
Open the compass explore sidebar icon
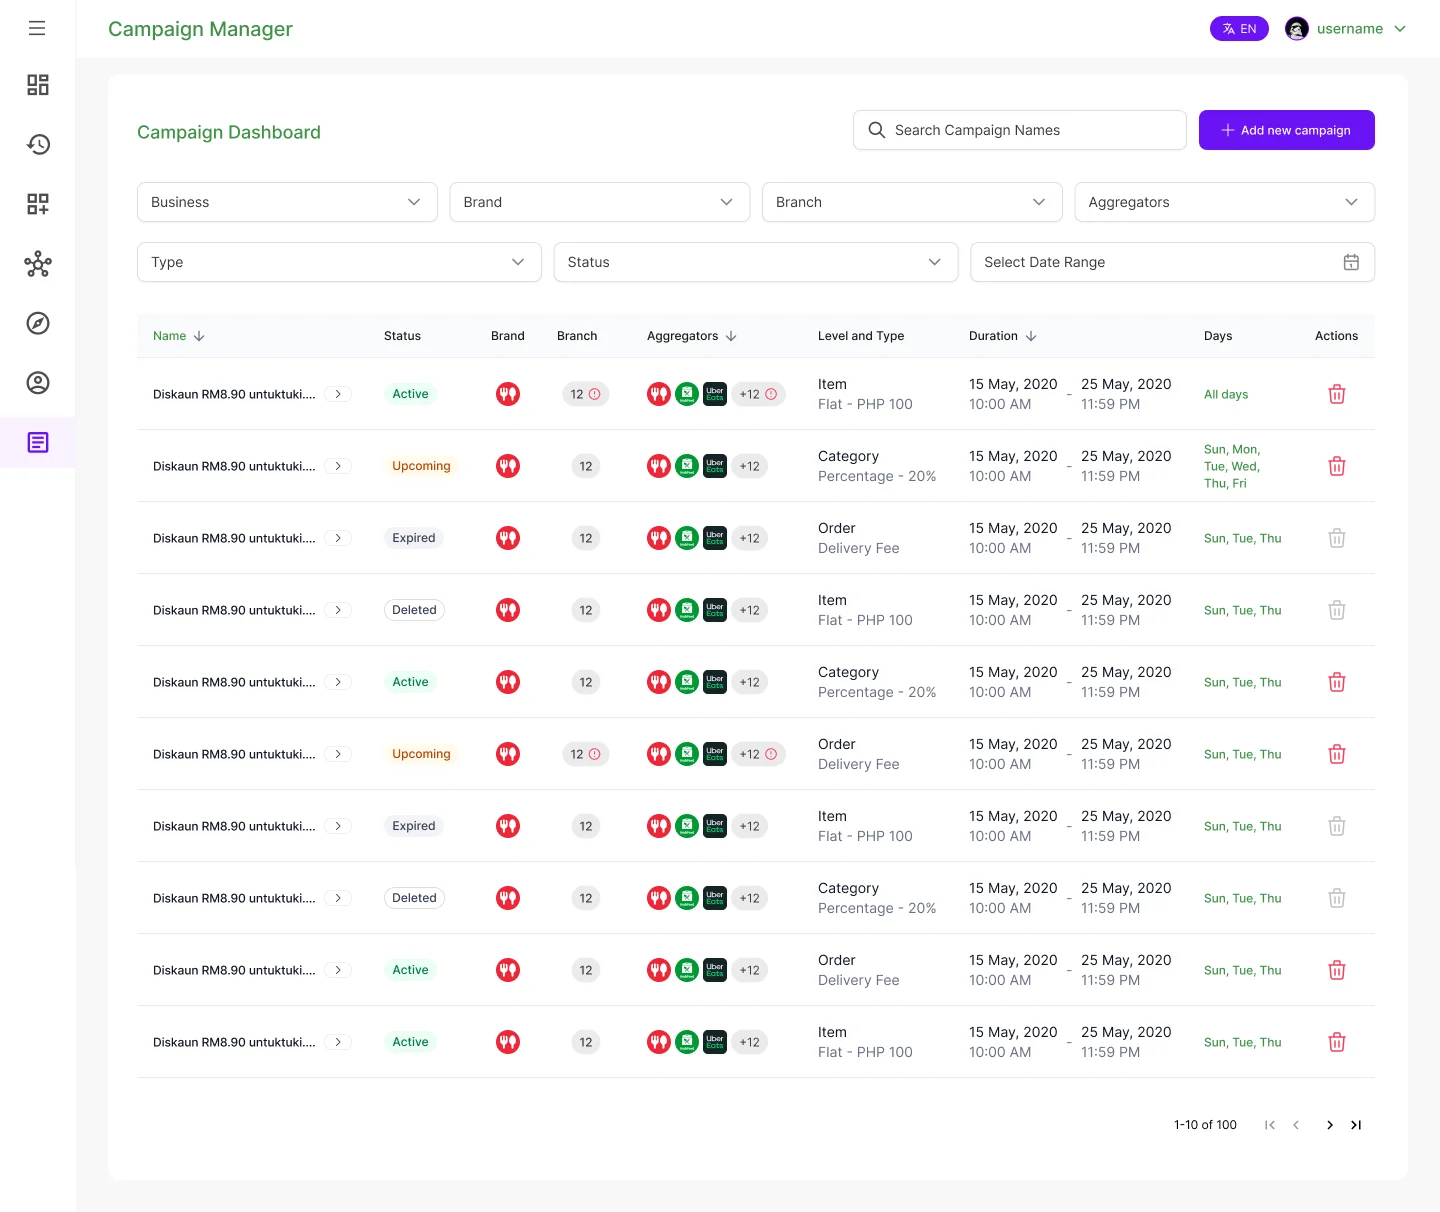click(38, 323)
